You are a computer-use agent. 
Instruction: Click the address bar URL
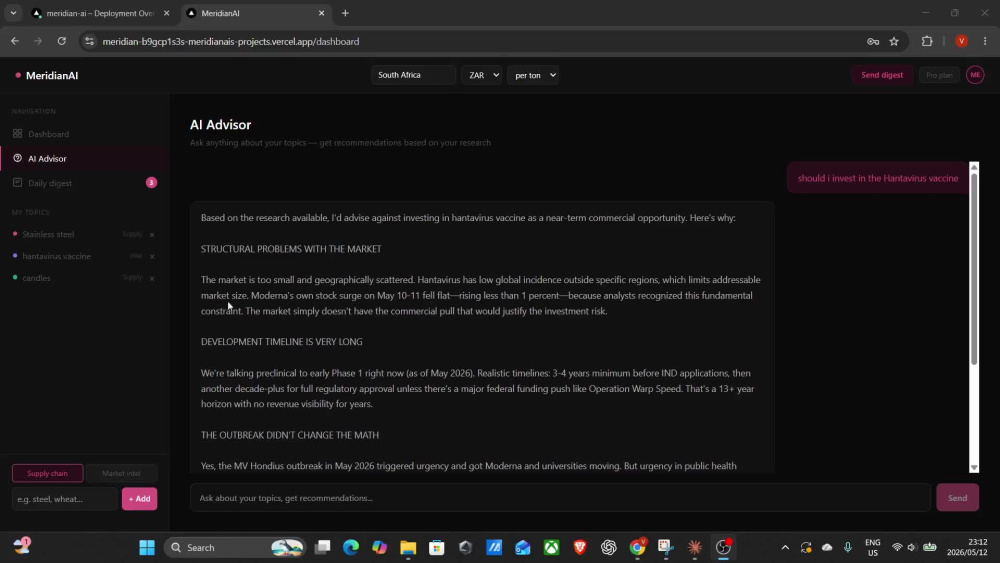click(x=231, y=41)
